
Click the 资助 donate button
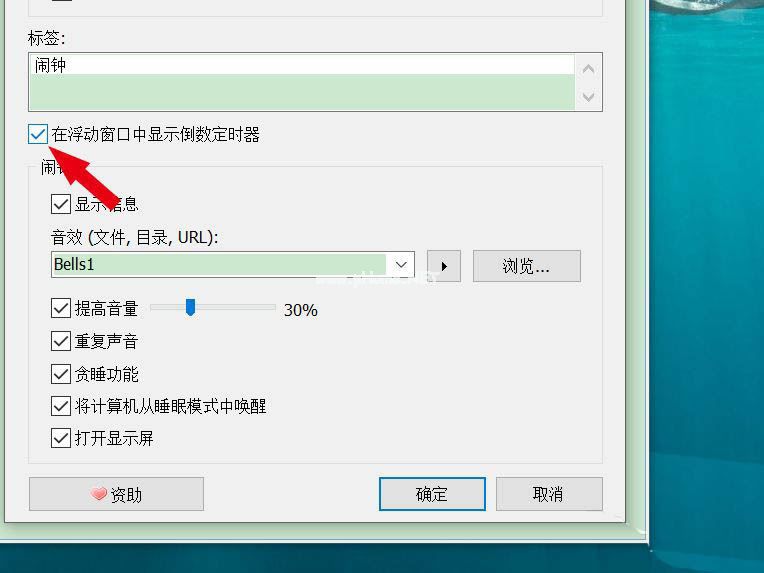pyautogui.click(x=116, y=494)
